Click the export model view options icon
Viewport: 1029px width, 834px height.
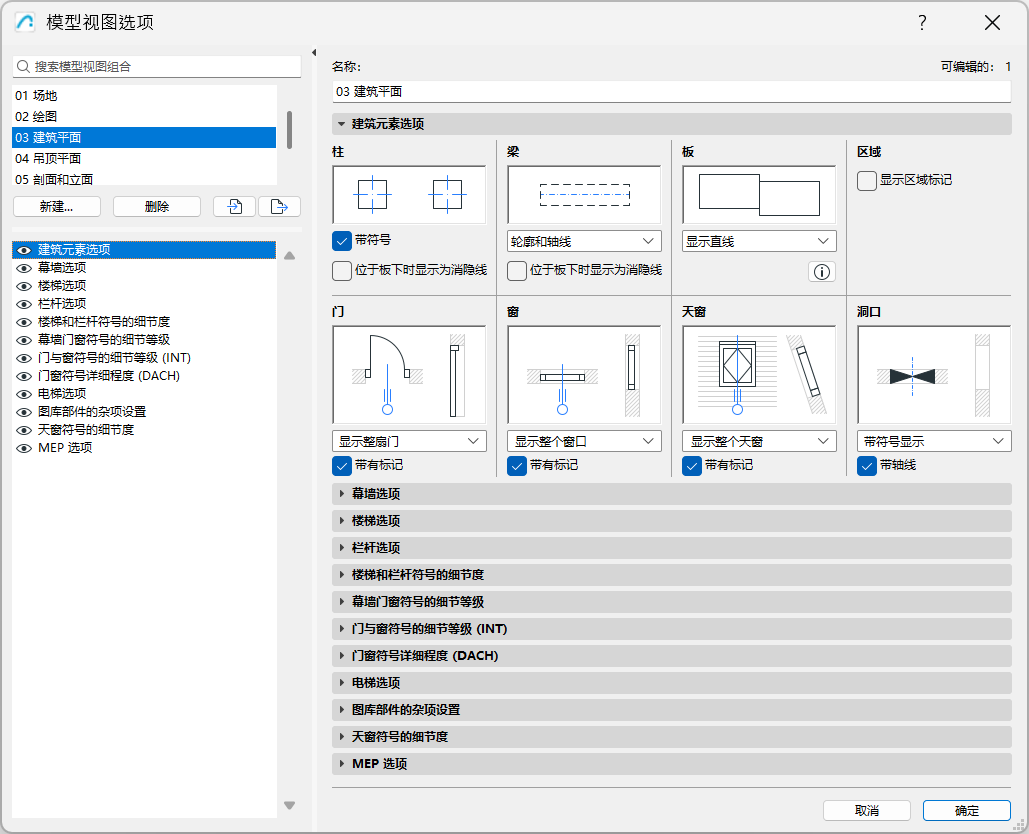pos(278,206)
